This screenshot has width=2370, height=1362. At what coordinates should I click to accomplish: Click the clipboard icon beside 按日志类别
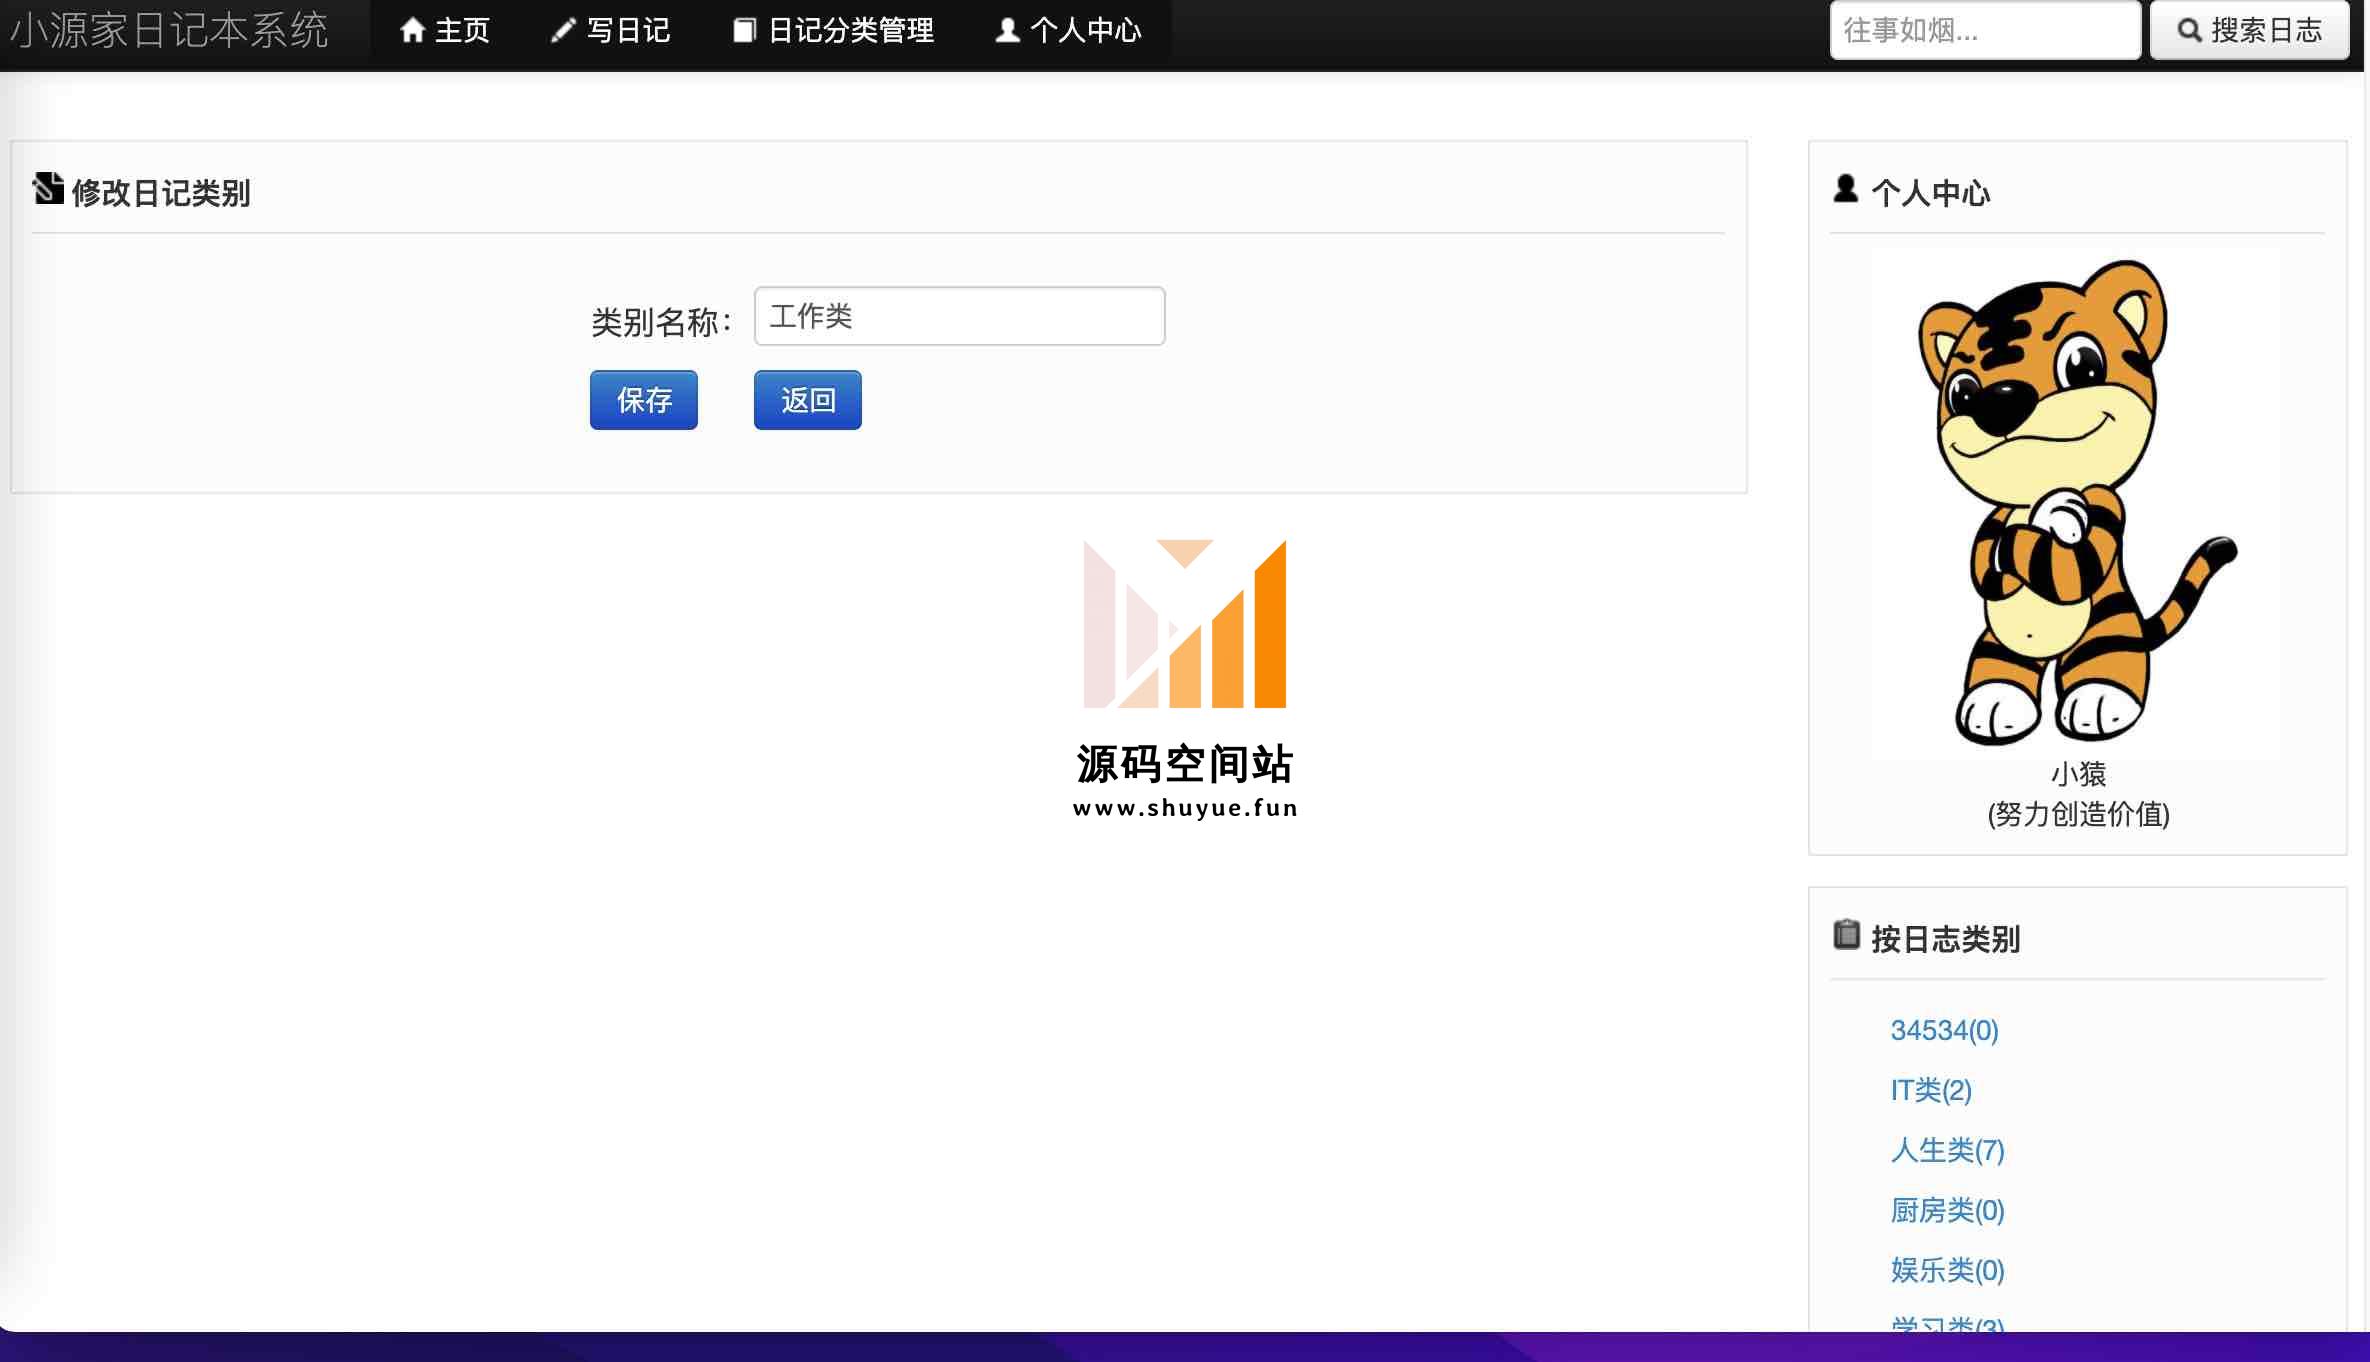tap(1846, 934)
